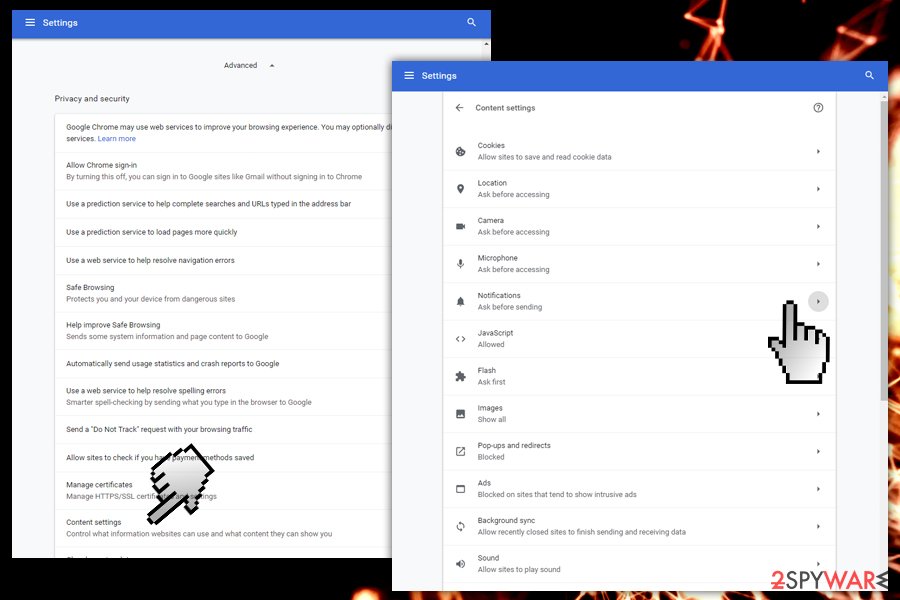The width and height of the screenshot is (900, 600).
Task: Expand Location settings chevron
Action: pyautogui.click(x=818, y=189)
